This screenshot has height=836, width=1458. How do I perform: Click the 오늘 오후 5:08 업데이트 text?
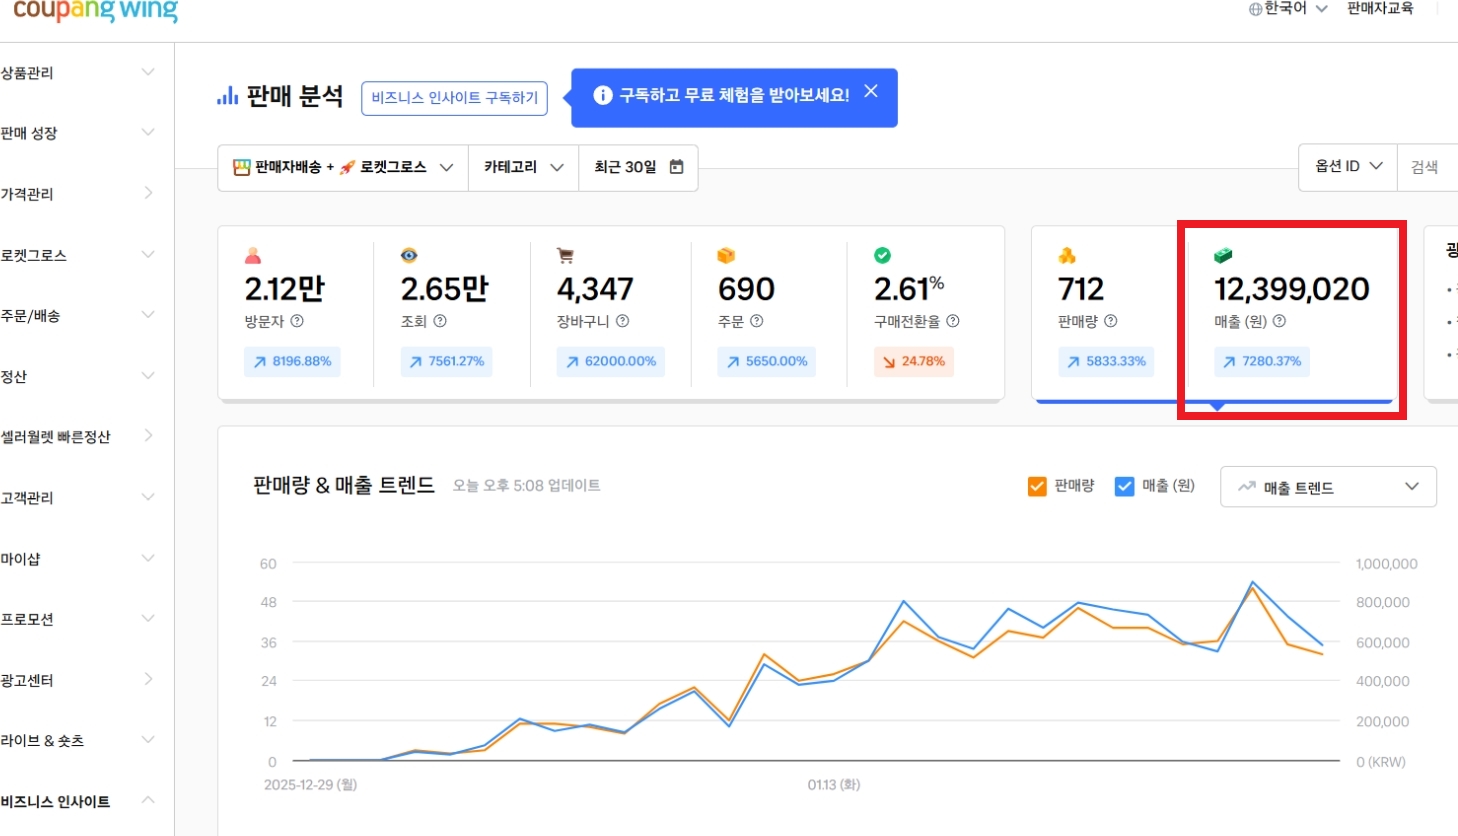tap(527, 486)
